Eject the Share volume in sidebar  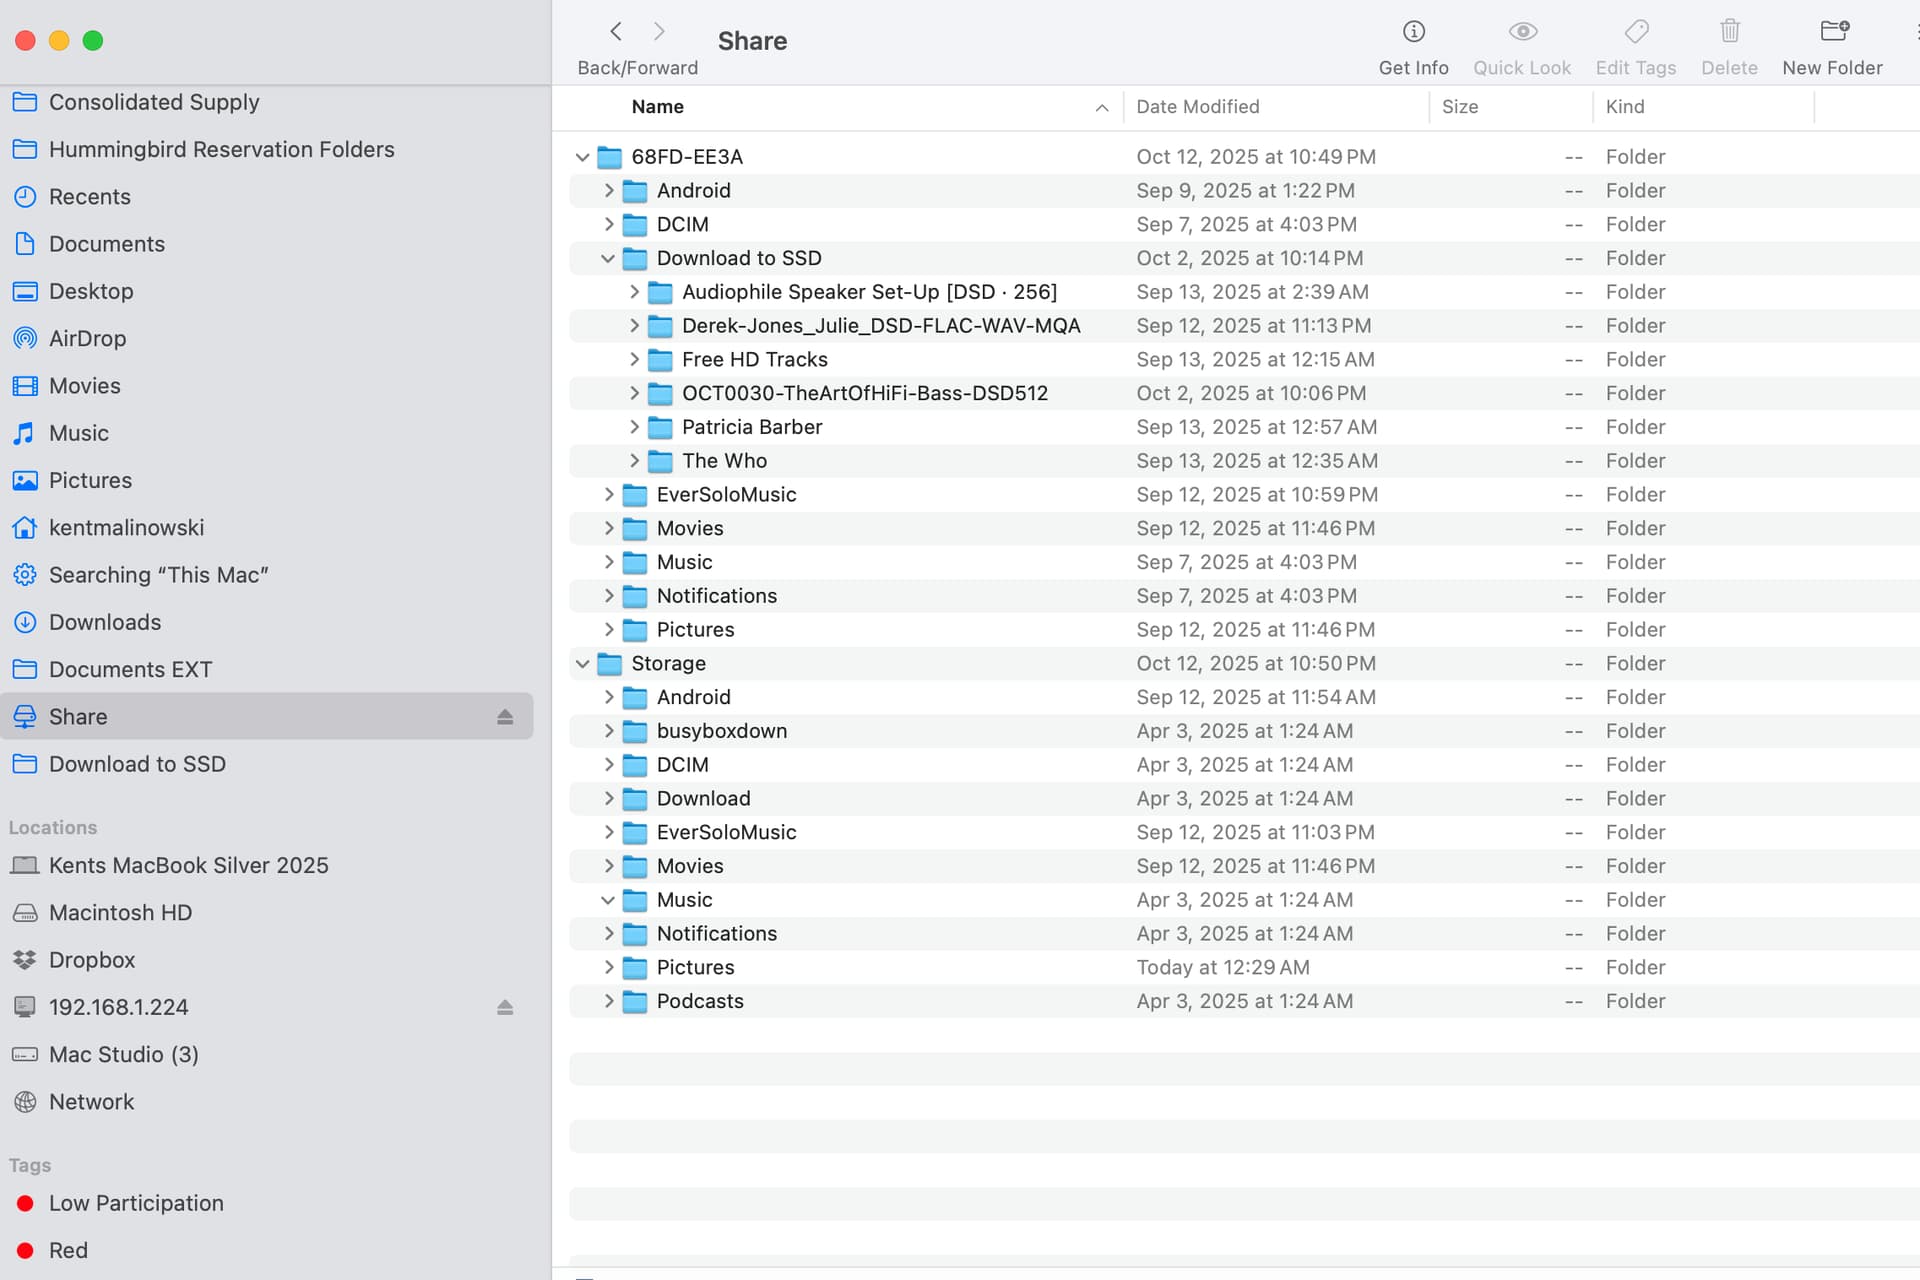[505, 717]
